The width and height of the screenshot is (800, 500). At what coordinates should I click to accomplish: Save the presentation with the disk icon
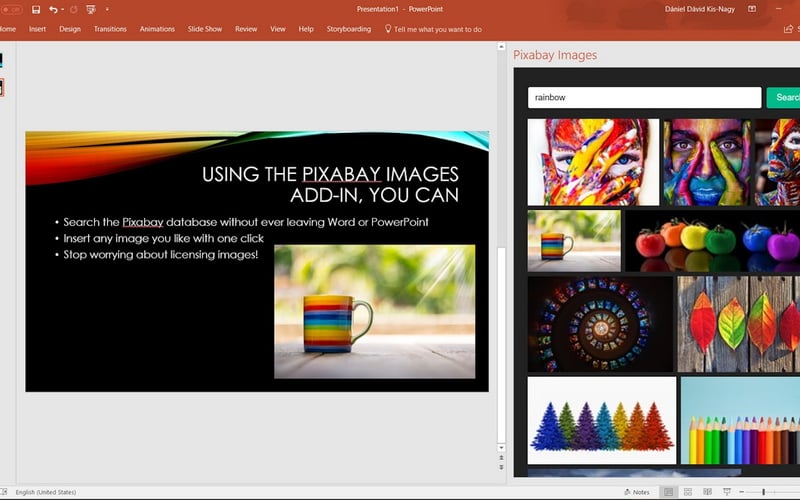coord(36,9)
